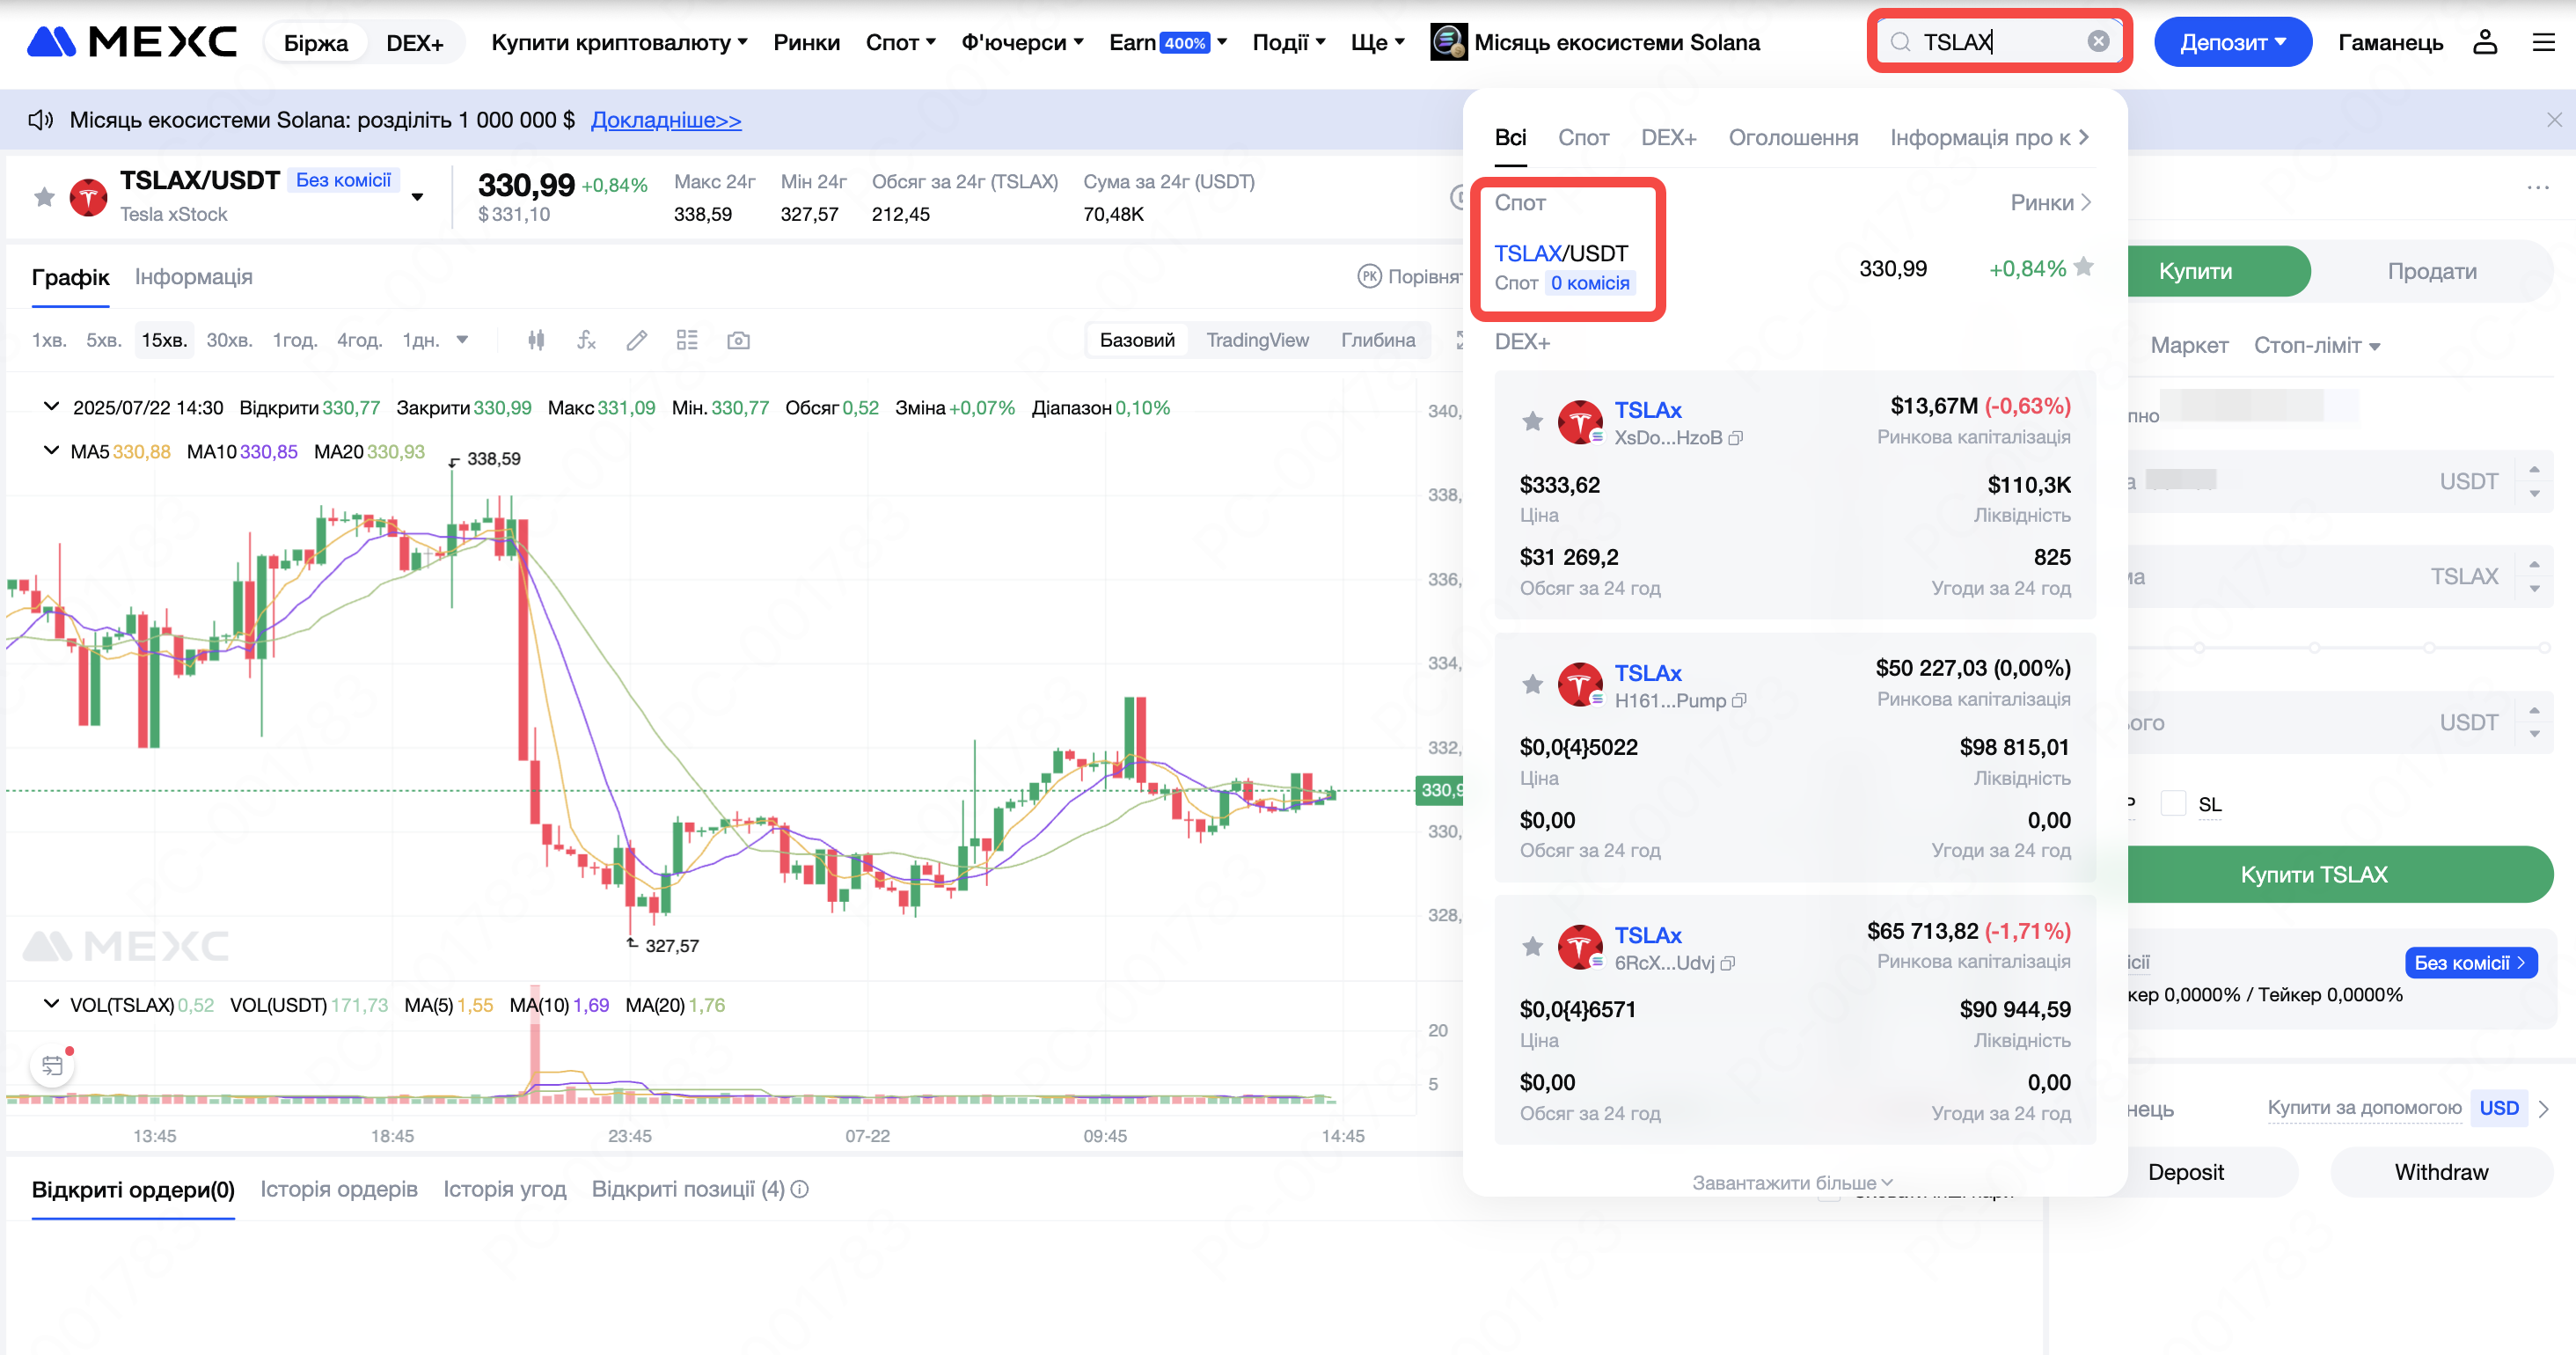Click the MEXC logo

131,42
